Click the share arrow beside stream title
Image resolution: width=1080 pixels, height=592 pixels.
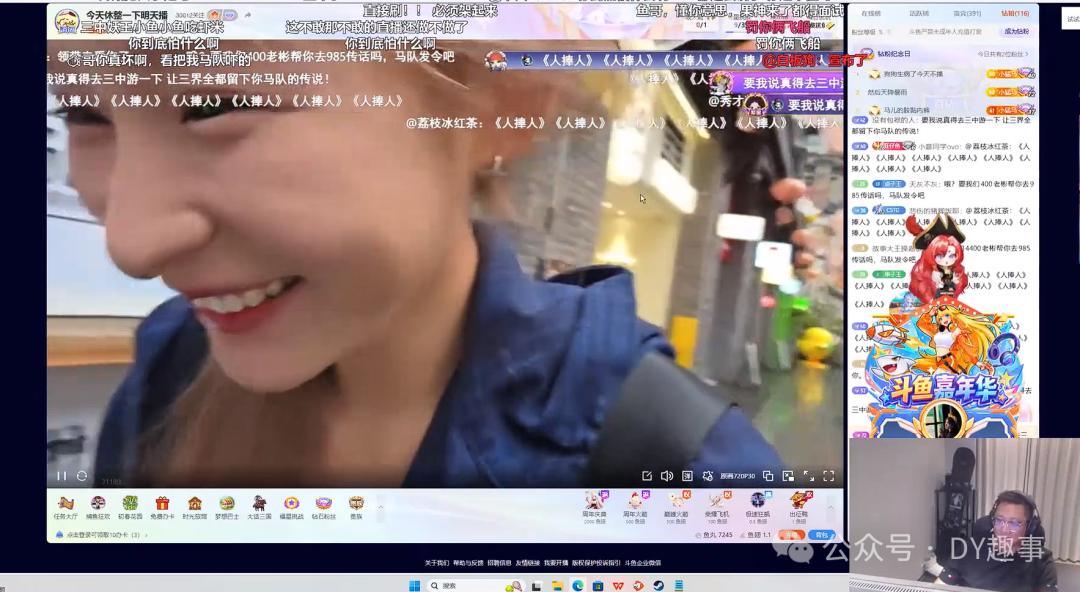(248, 14)
